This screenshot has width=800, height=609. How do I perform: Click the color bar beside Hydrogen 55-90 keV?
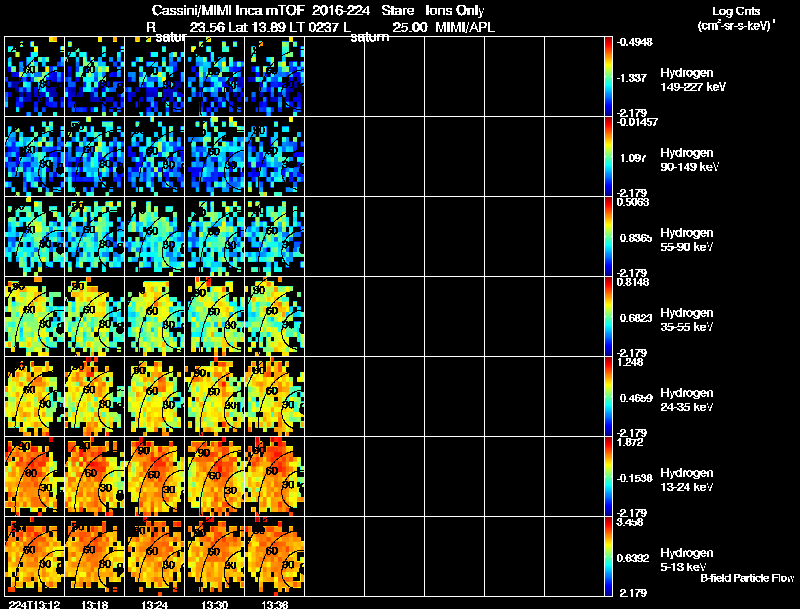tap(608, 237)
